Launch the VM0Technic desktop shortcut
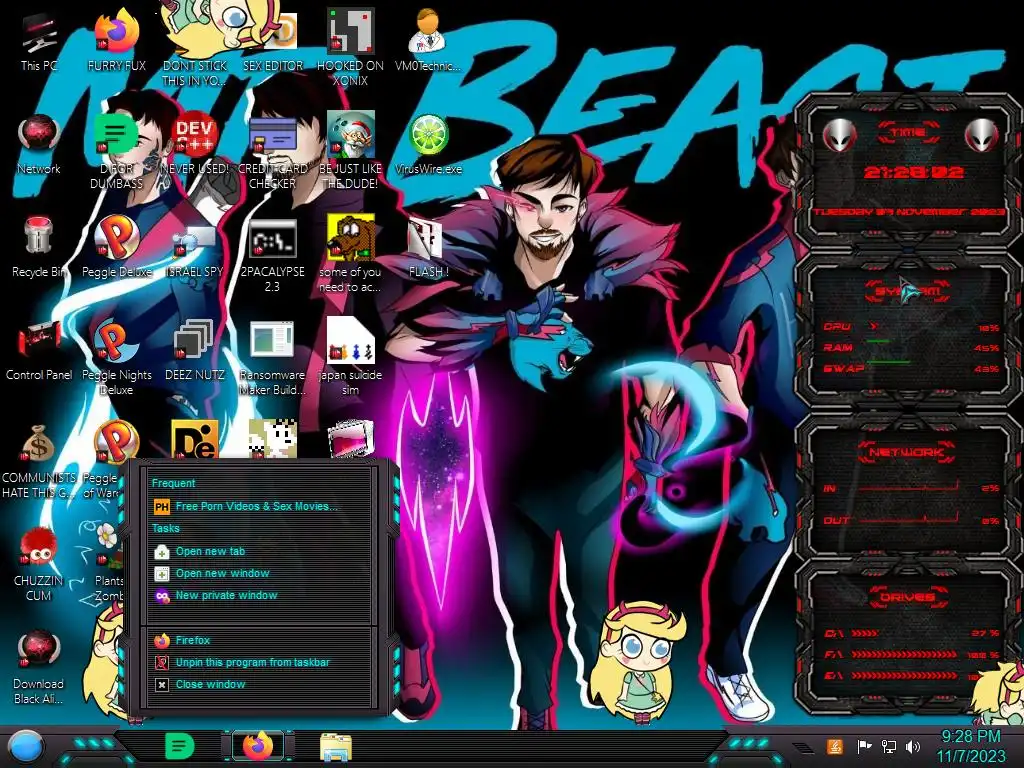1024x768 pixels. (428, 41)
